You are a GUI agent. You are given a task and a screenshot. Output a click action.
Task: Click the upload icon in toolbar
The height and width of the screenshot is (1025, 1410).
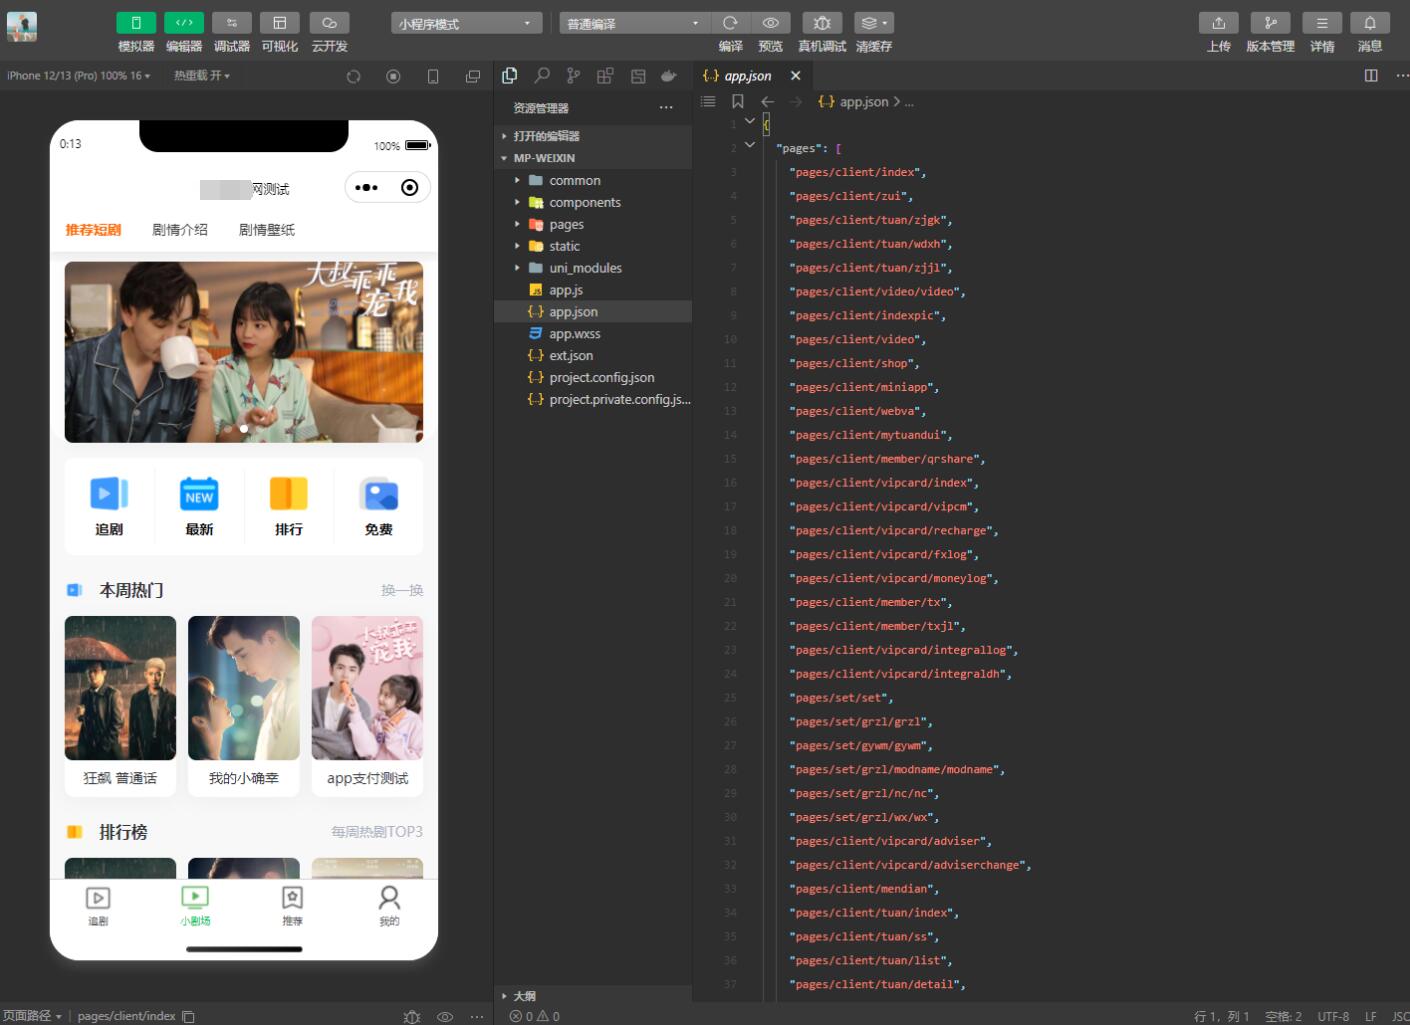pyautogui.click(x=1218, y=23)
